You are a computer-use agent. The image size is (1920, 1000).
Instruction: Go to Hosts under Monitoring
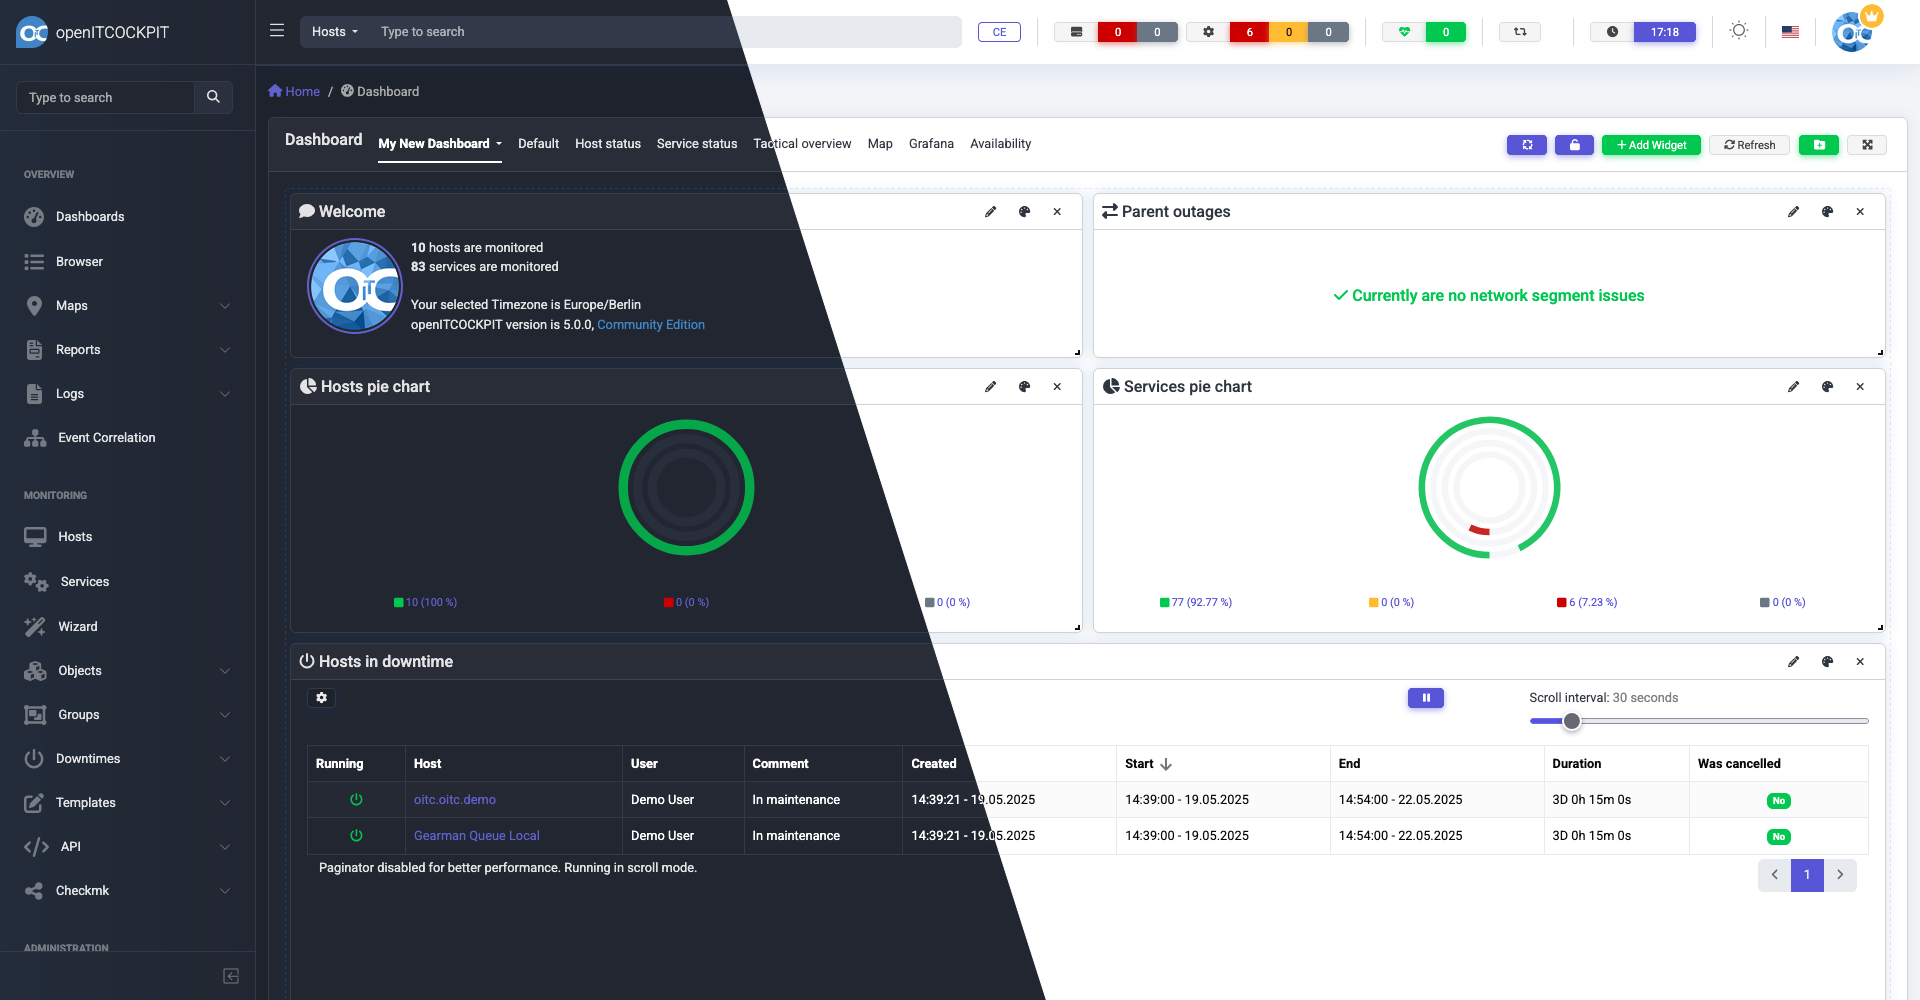(x=75, y=537)
